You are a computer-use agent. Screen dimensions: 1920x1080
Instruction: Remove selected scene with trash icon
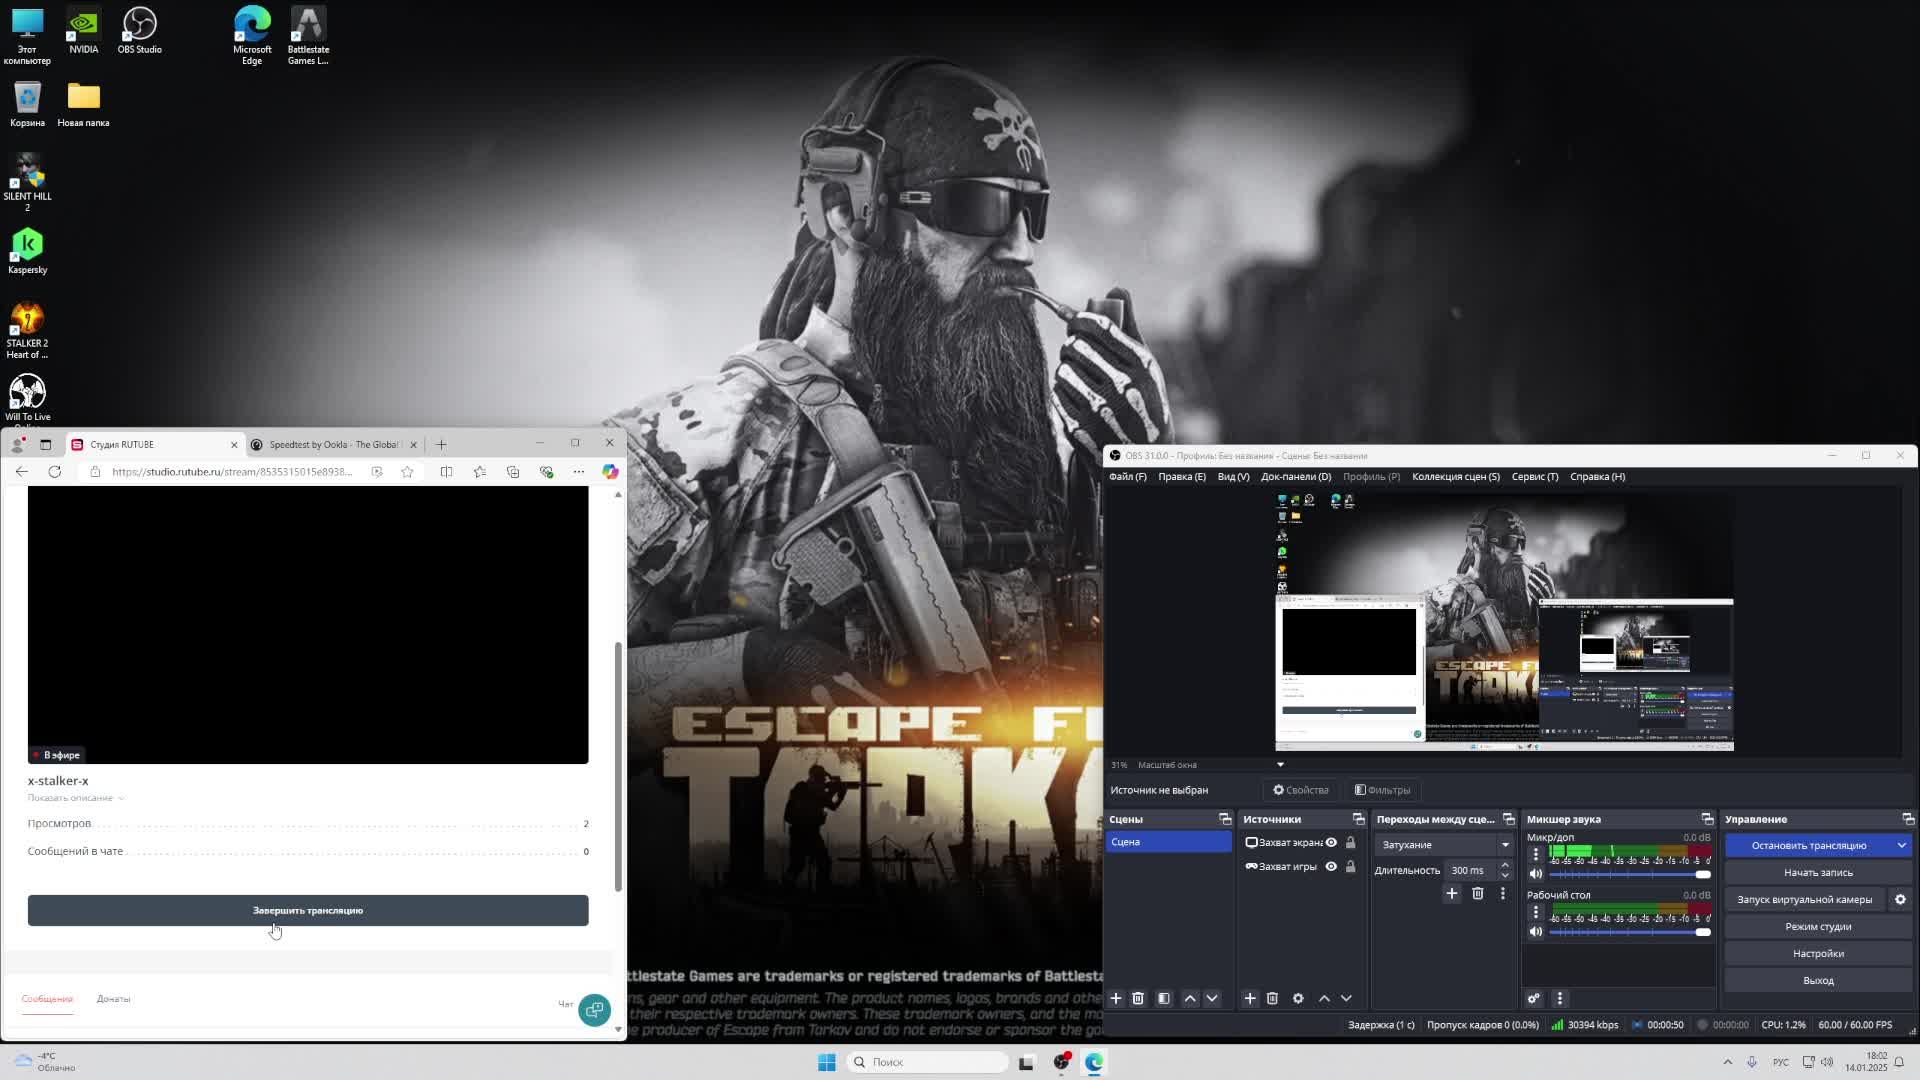coord(1138,998)
